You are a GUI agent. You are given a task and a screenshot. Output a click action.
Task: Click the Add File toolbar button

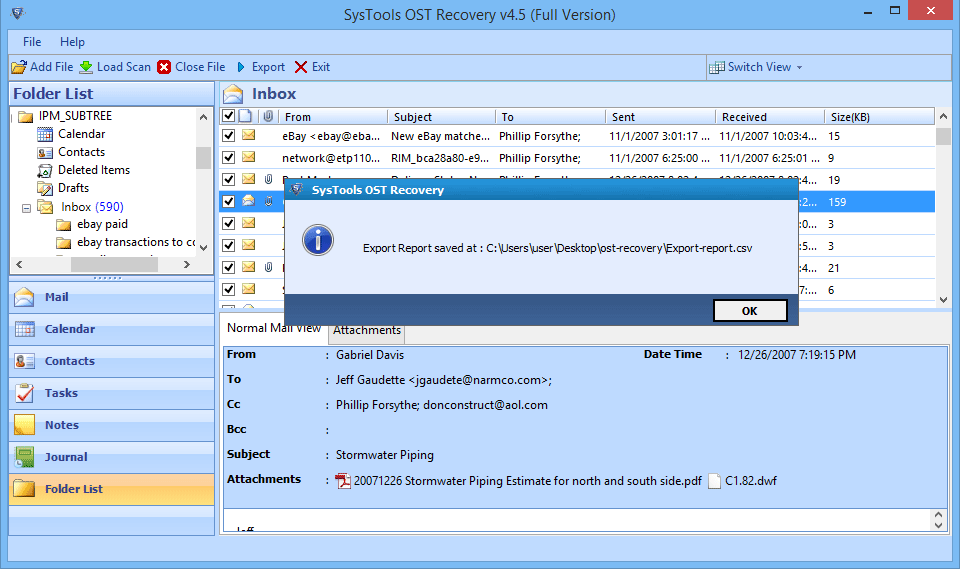[42, 67]
